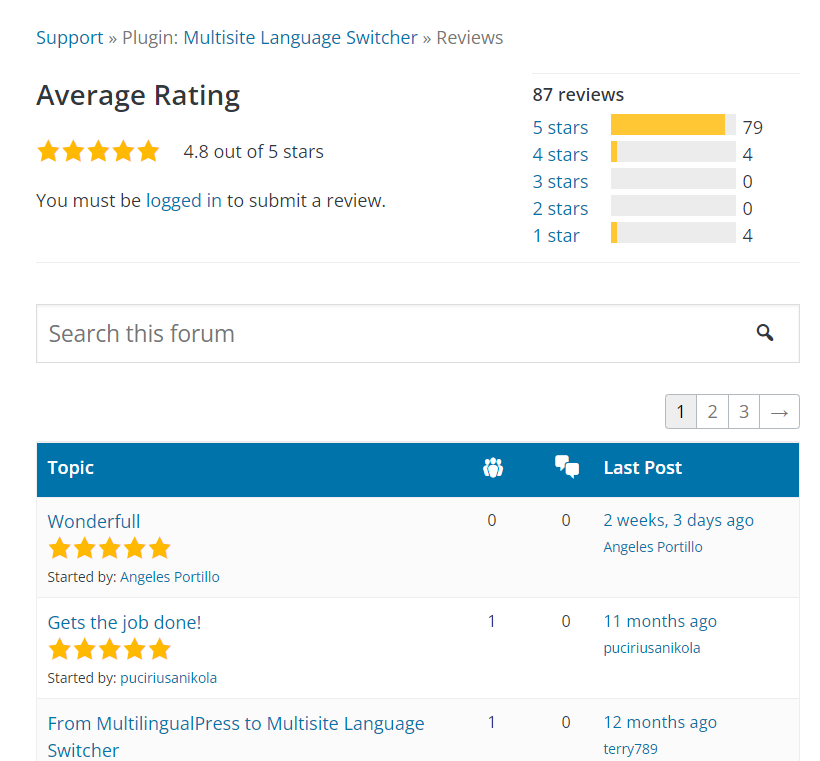Filter reviews by 3 stars
The height and width of the screenshot is (761, 820).
560,181
